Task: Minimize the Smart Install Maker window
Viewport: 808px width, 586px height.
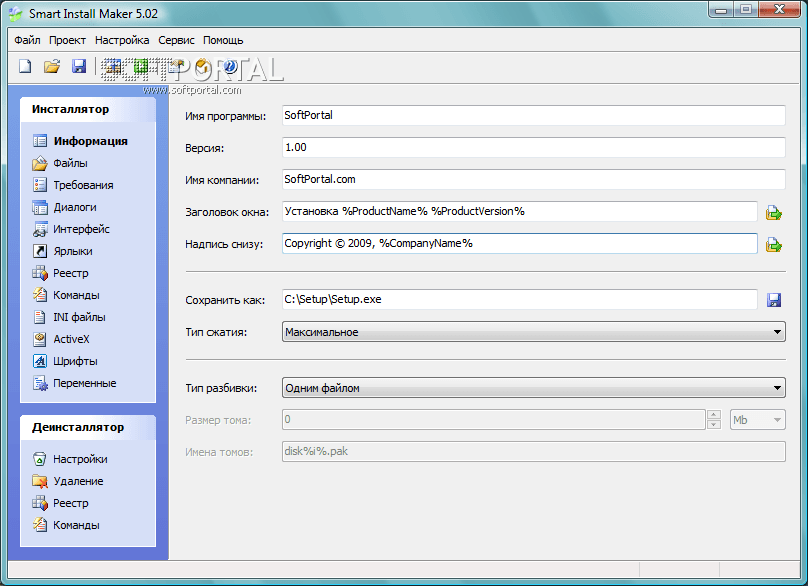Action: point(721,10)
